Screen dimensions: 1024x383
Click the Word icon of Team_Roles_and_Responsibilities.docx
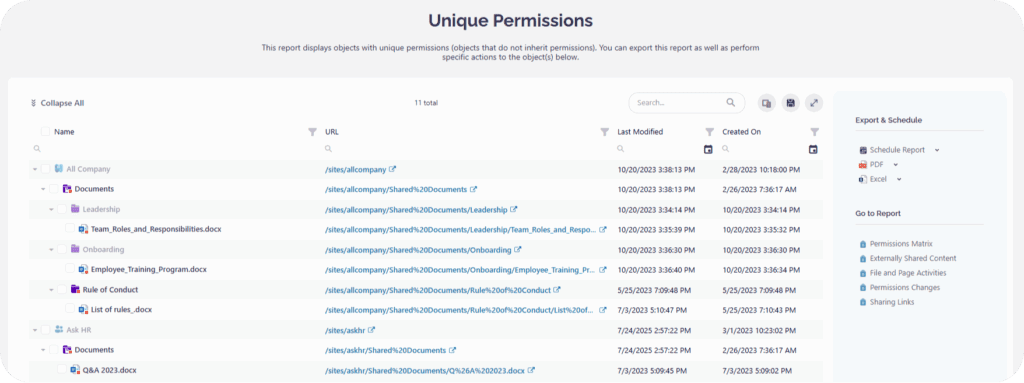pyautogui.click(x=84, y=229)
